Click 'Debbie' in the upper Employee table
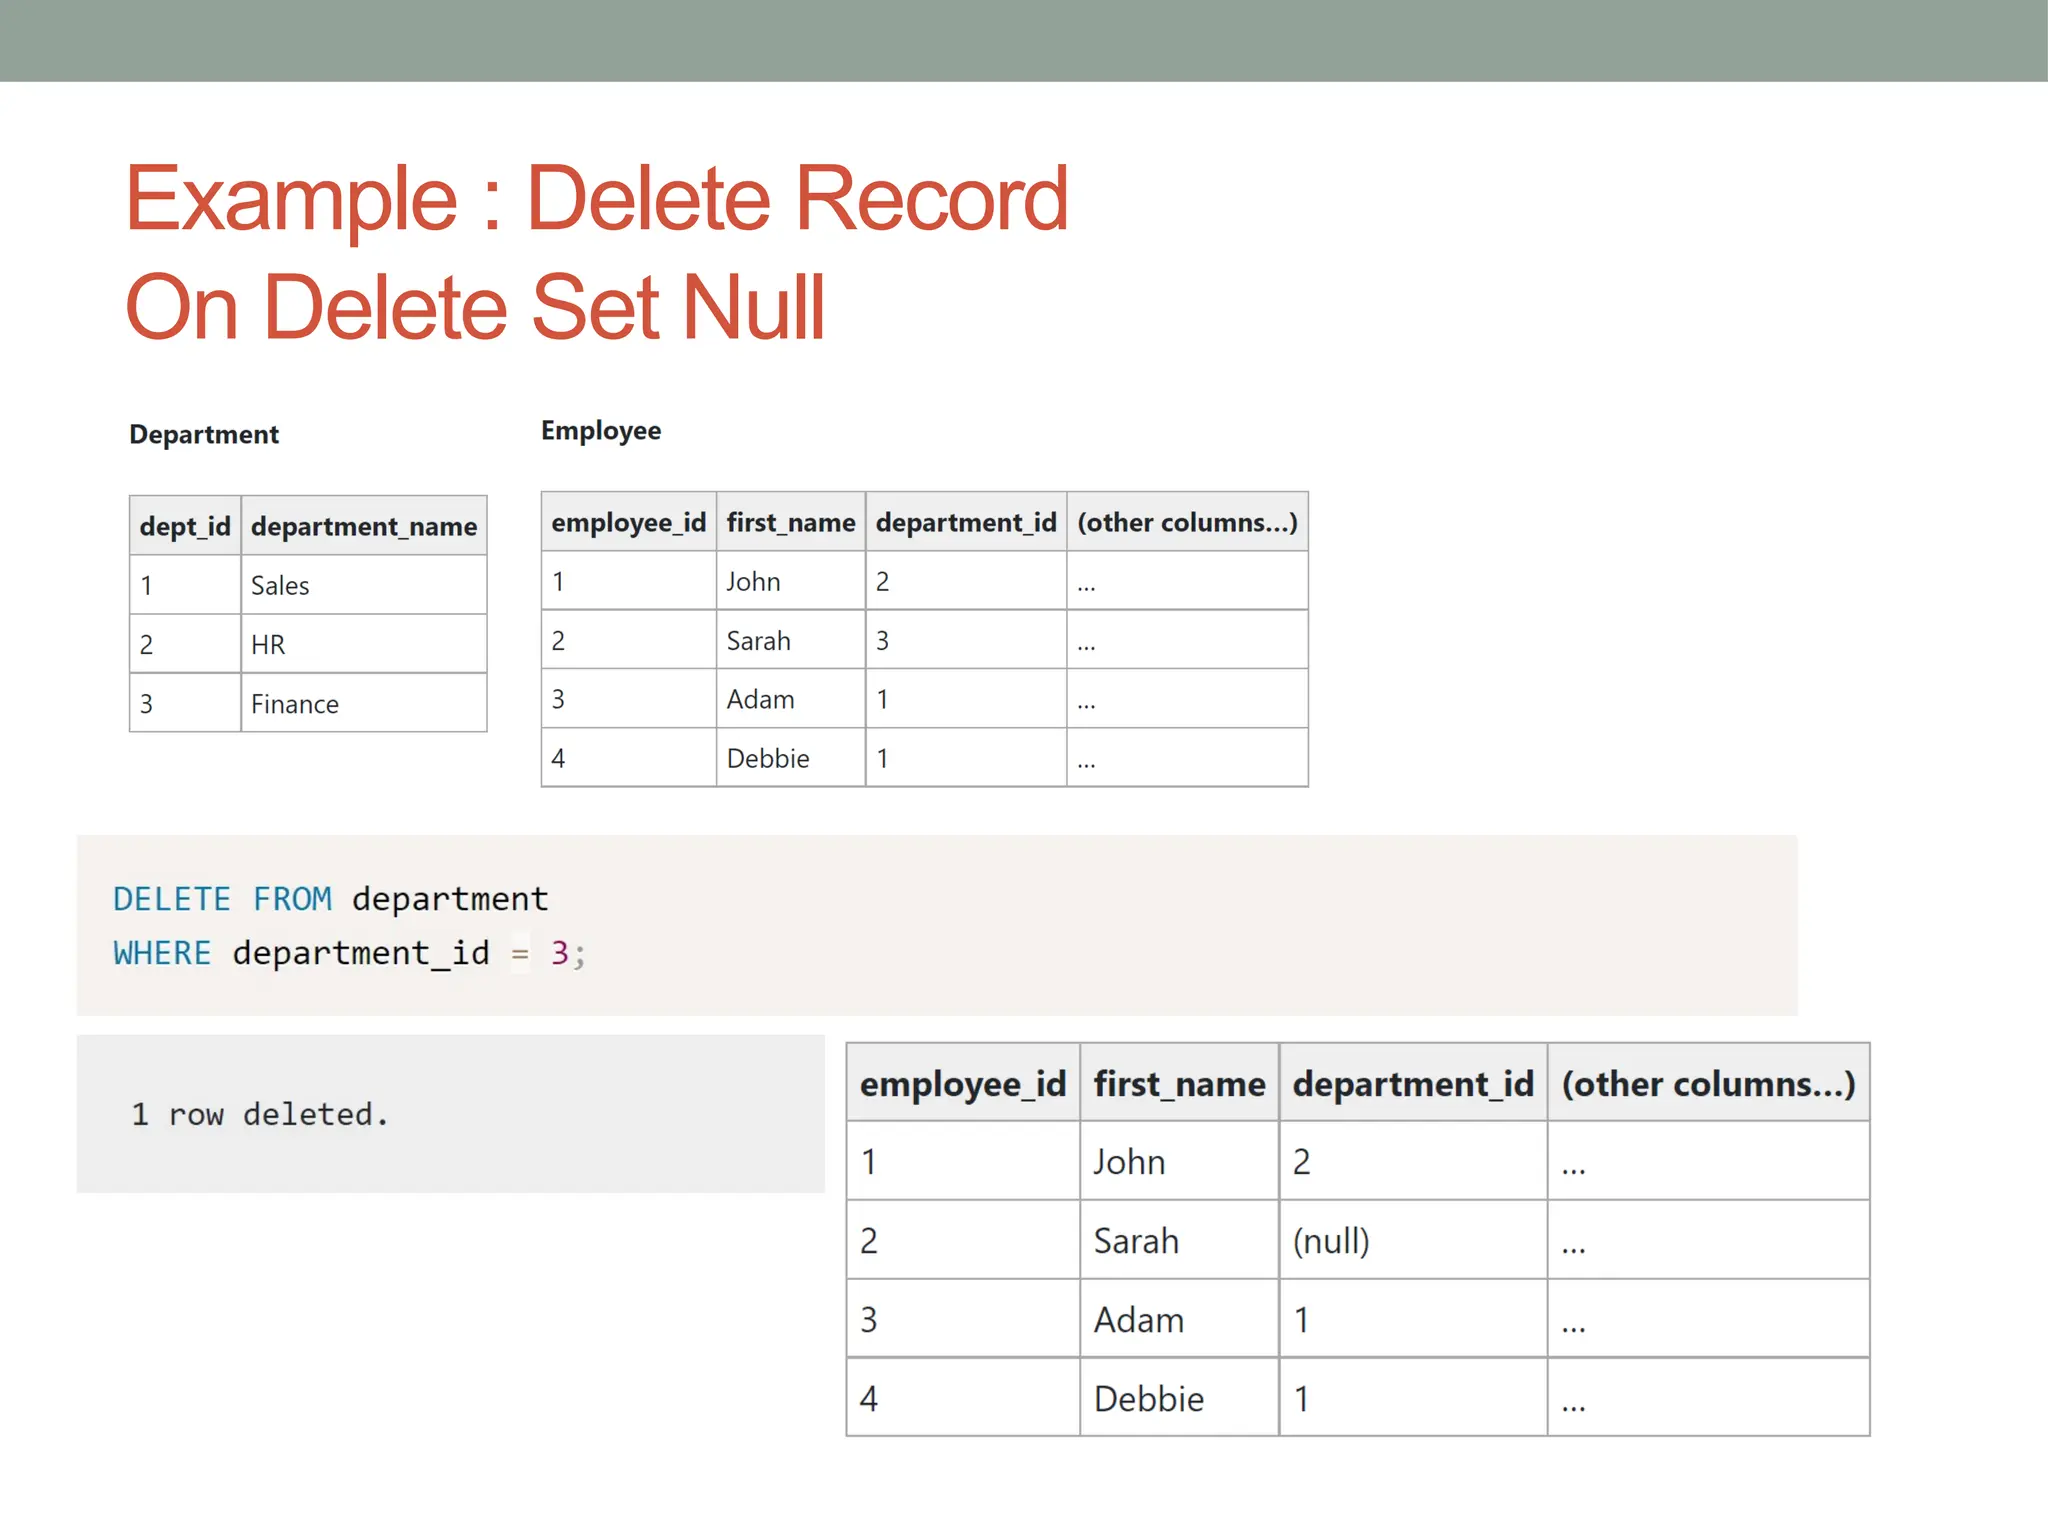2048x1536 pixels. tap(791, 758)
